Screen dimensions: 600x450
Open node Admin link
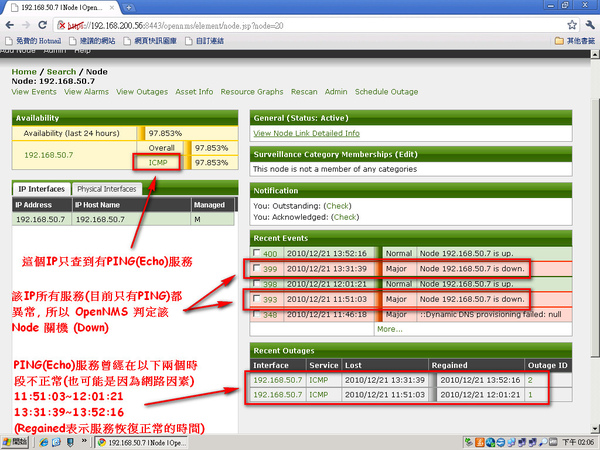coord(336,92)
